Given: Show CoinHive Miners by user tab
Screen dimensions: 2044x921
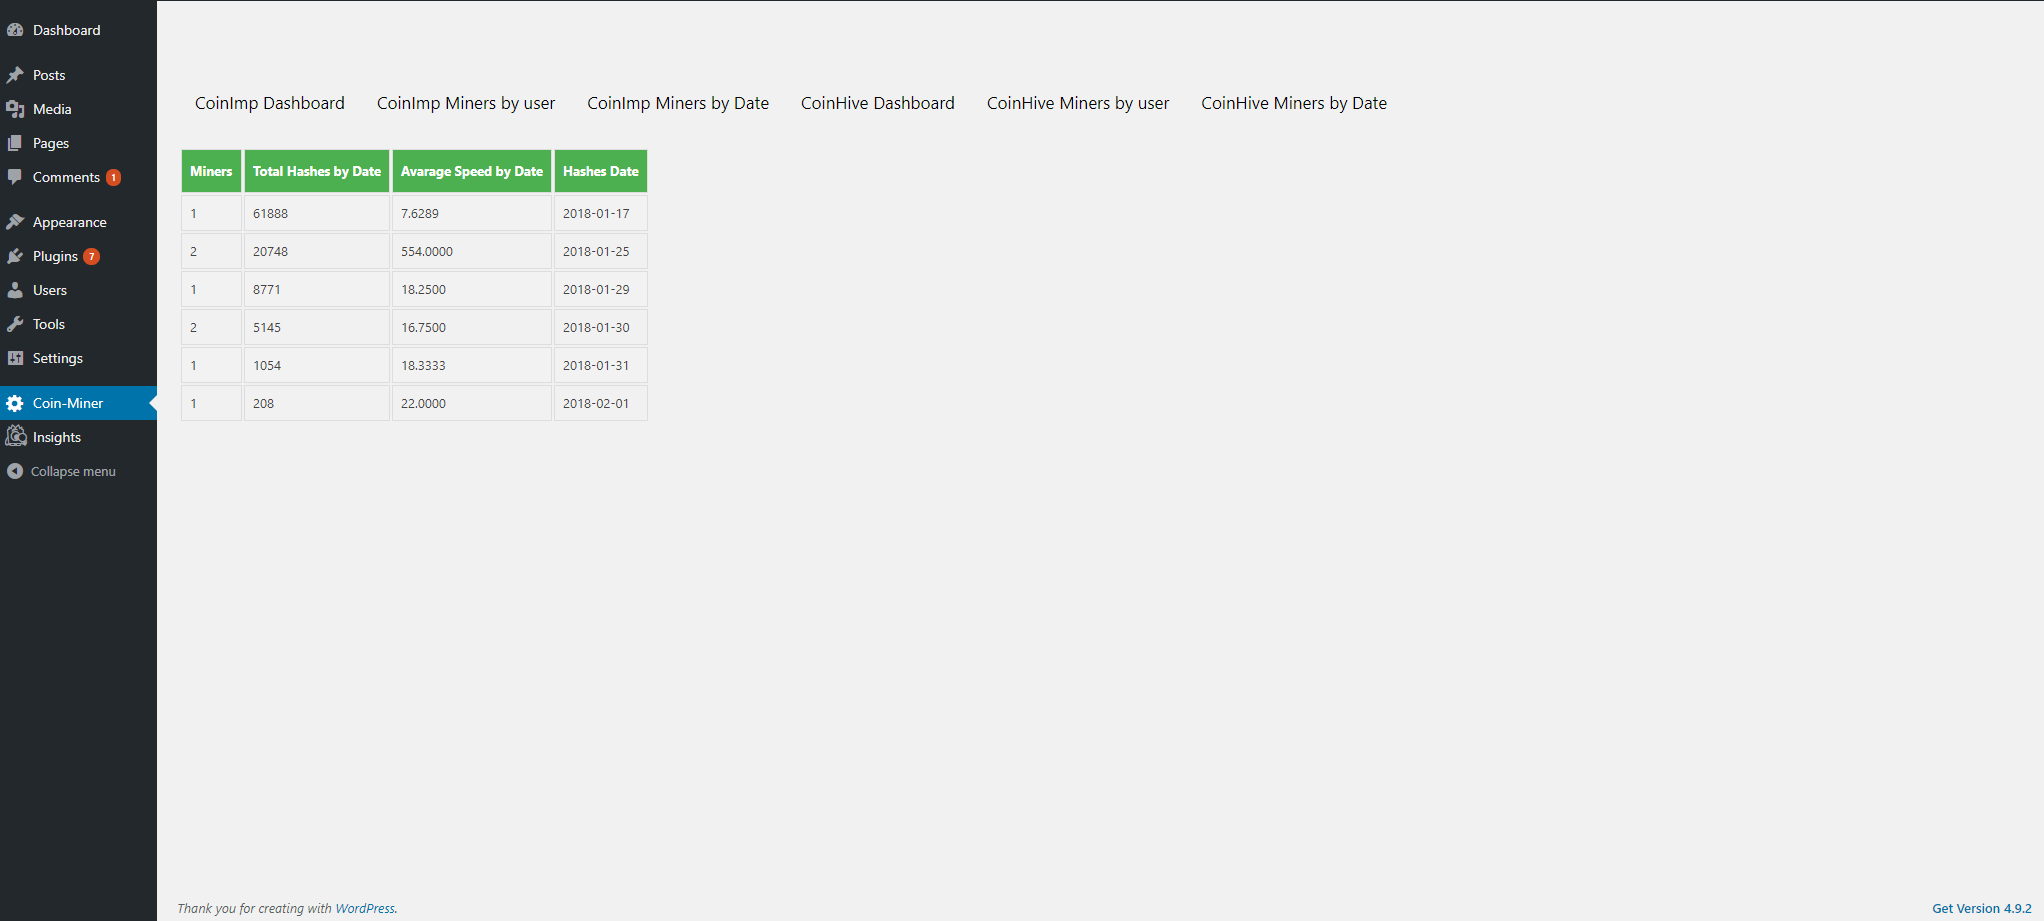Looking at the screenshot, I should tap(1078, 103).
